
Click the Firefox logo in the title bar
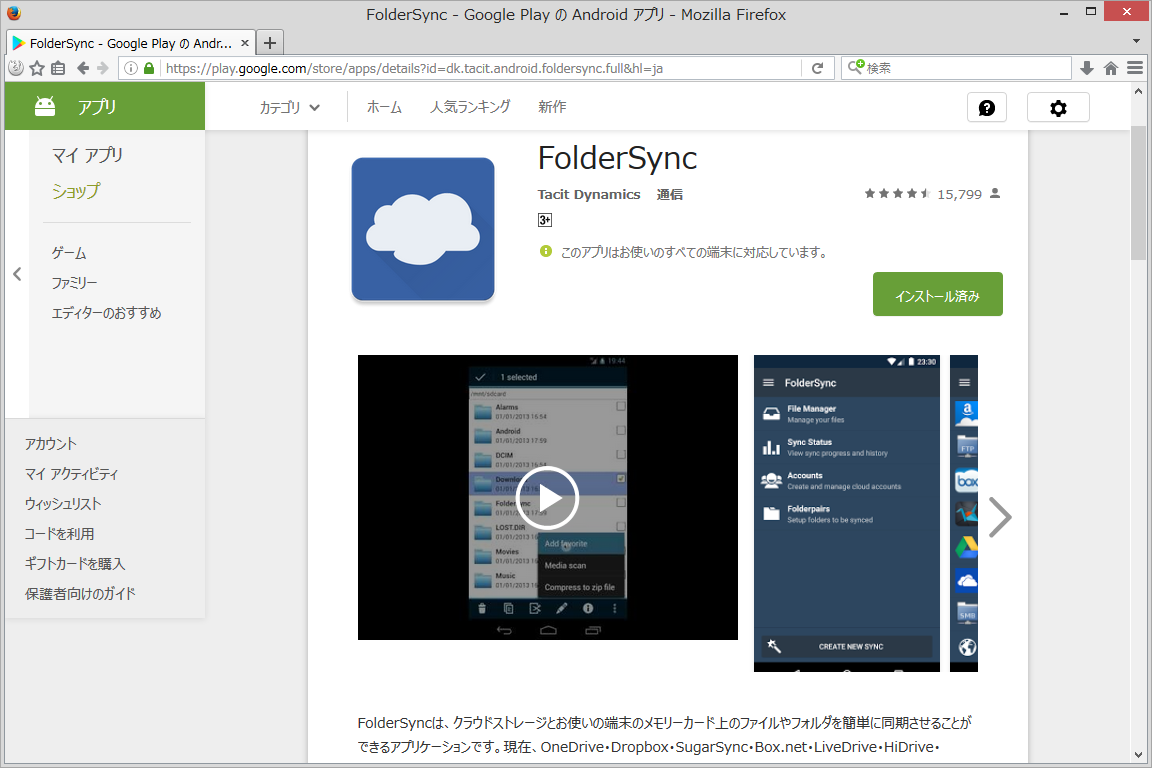point(13,13)
